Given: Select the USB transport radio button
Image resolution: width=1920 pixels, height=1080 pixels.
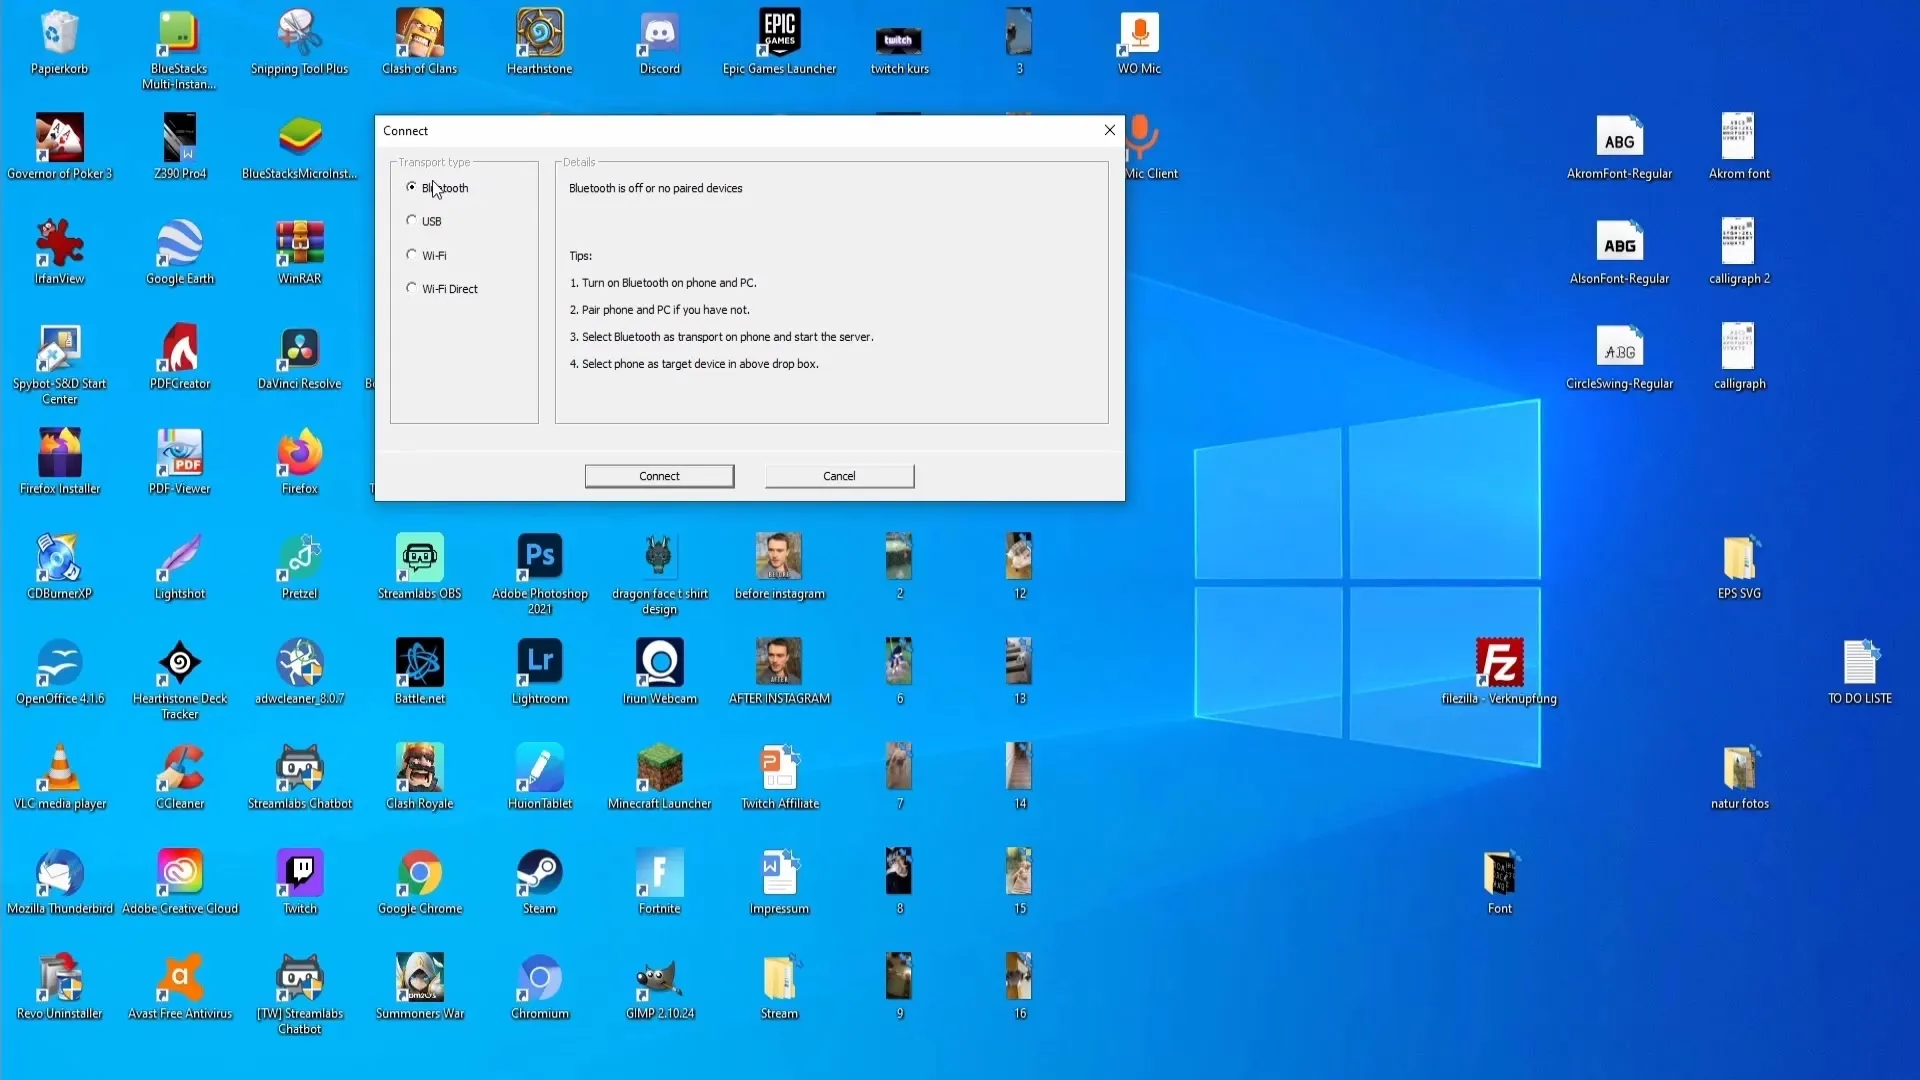Looking at the screenshot, I should [411, 220].
